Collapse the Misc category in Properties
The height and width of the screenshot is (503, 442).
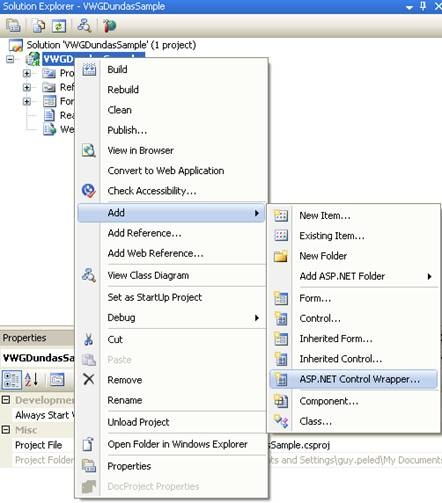point(6,429)
